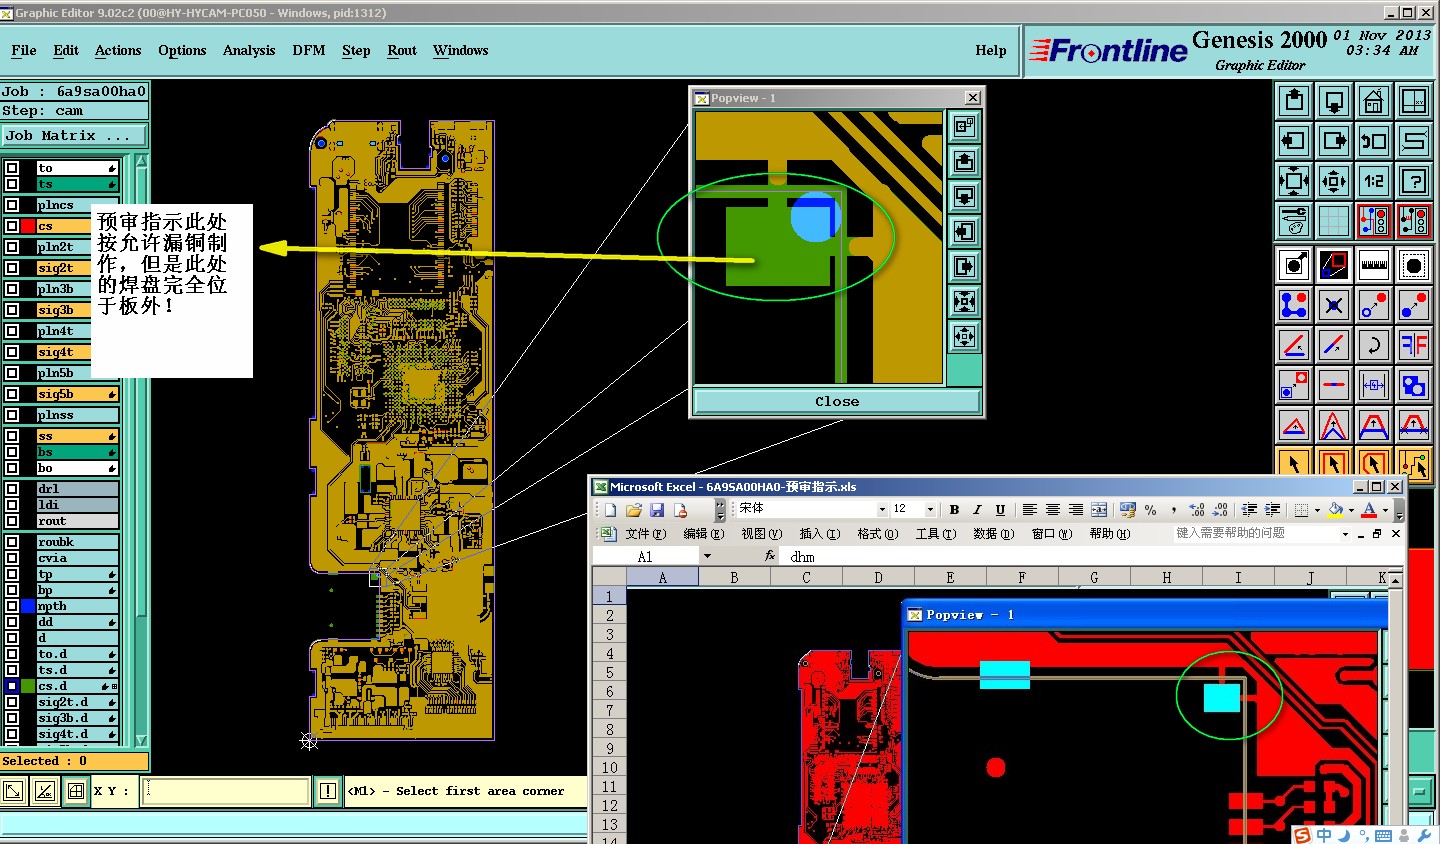1440x844 pixels.
Task: Open the Rout menu
Action: 402,50
